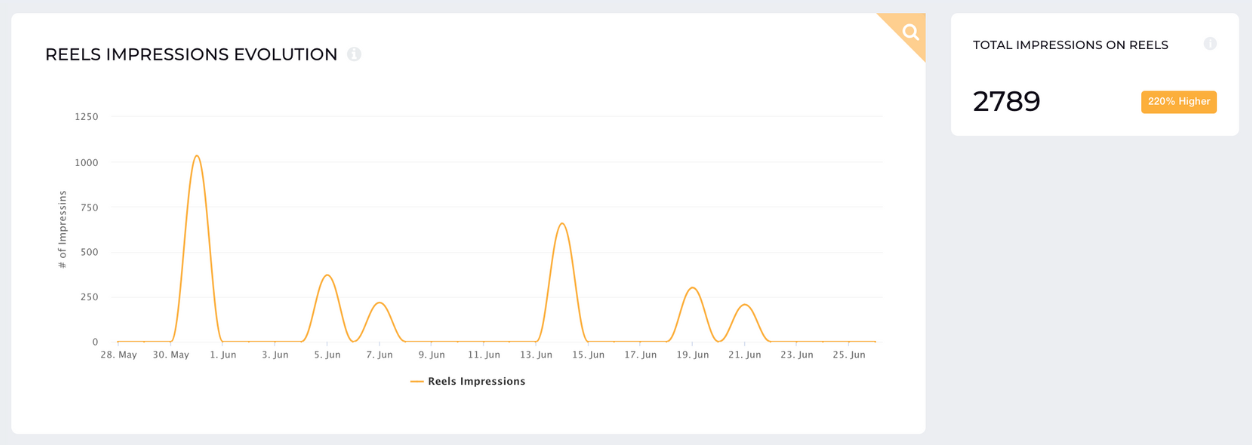Screen dimensions: 1252x445
Task: Click the 220% Higher badge
Action: 1179,102
